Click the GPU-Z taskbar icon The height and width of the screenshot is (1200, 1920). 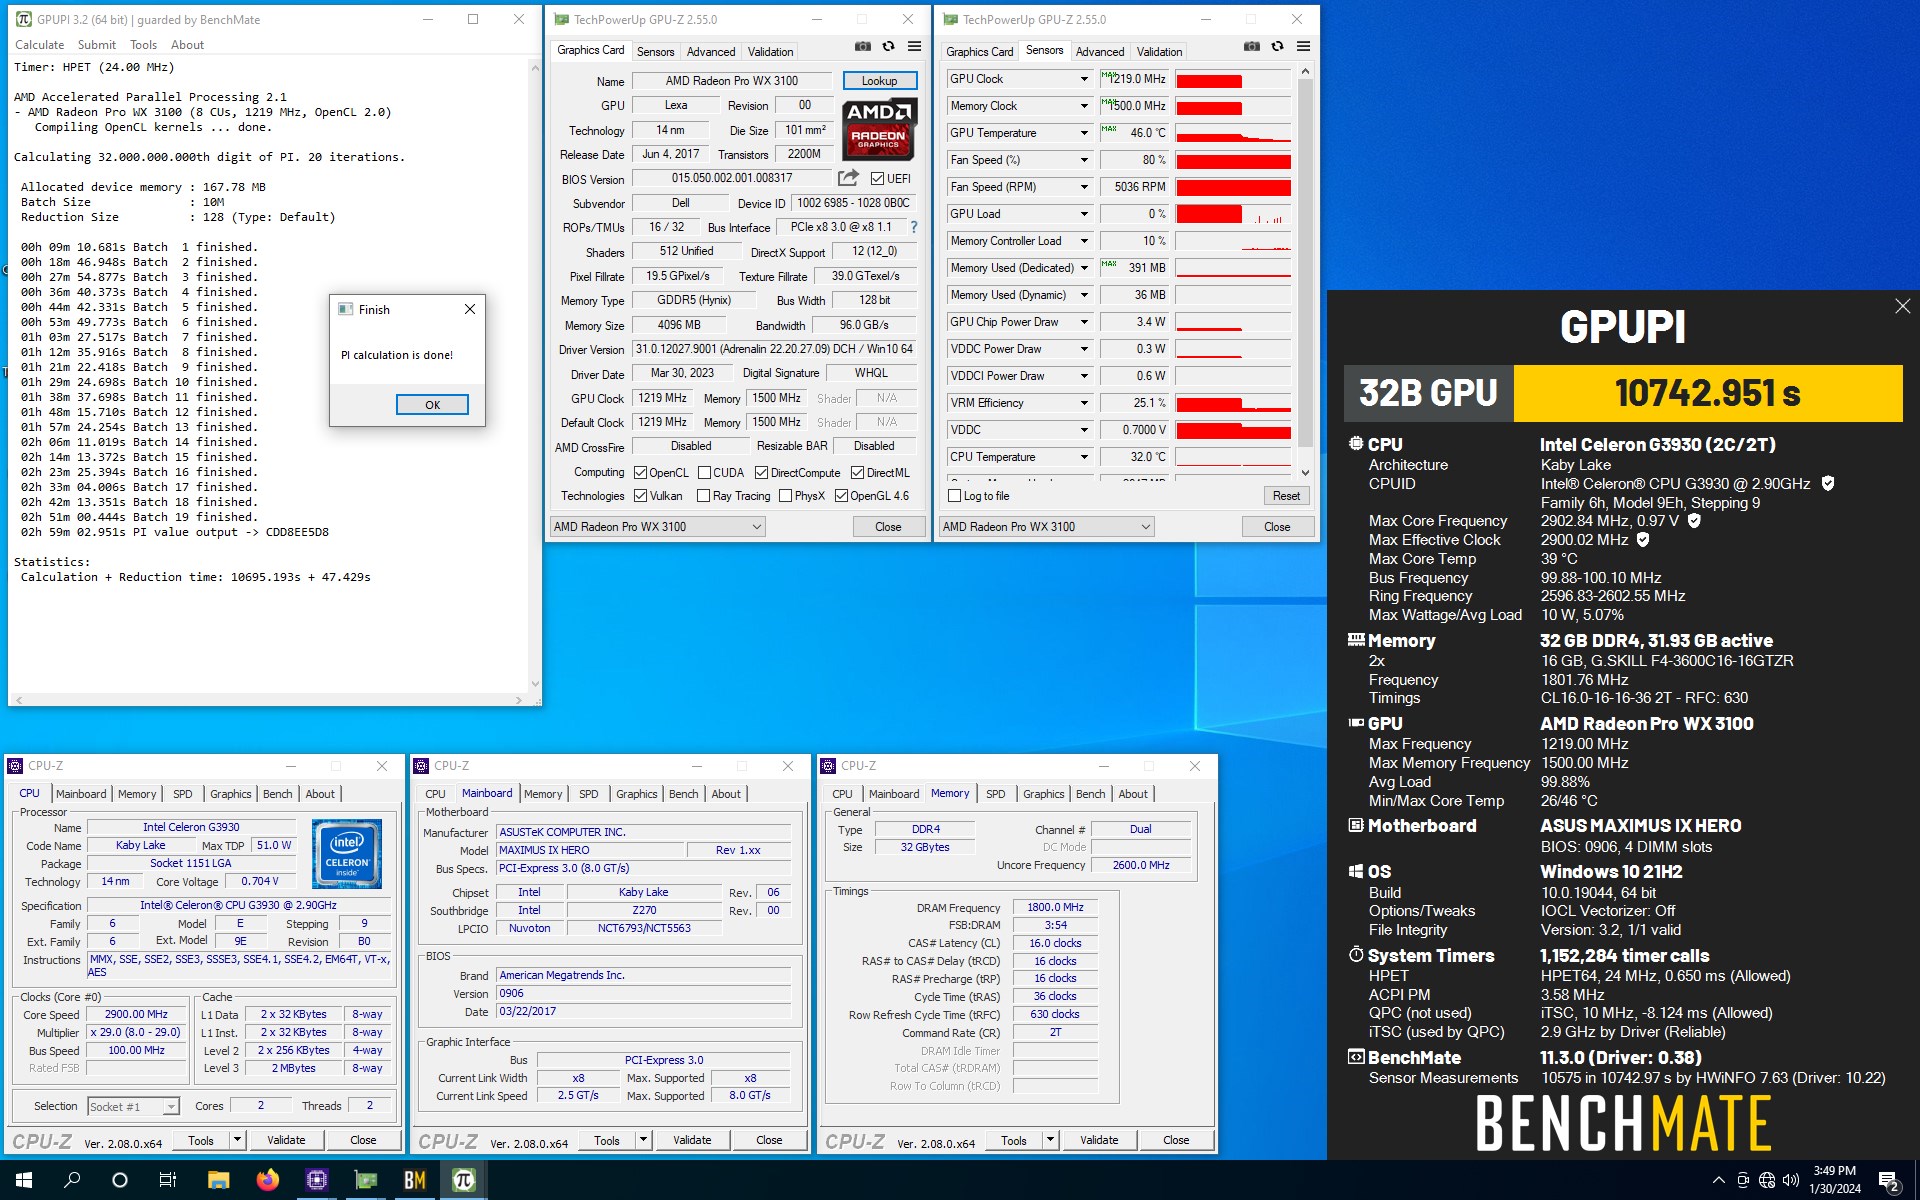pos(365,1180)
